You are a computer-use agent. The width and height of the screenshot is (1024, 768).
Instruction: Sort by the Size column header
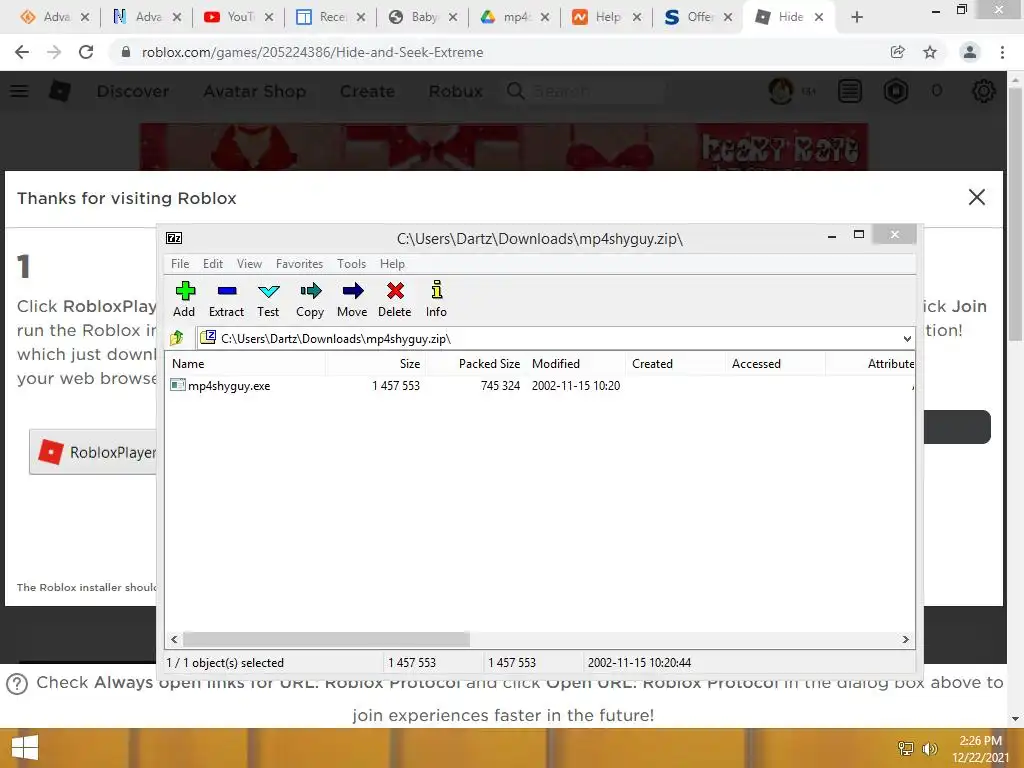(x=375, y=364)
